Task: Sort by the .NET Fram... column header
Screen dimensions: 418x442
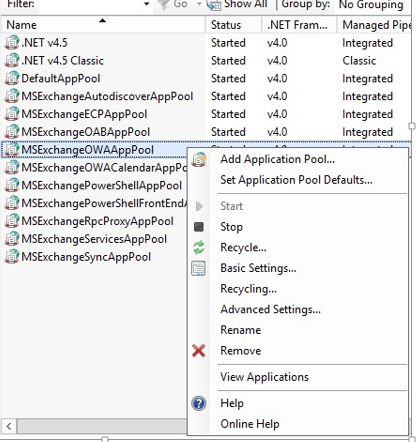Action: pyautogui.click(x=299, y=25)
